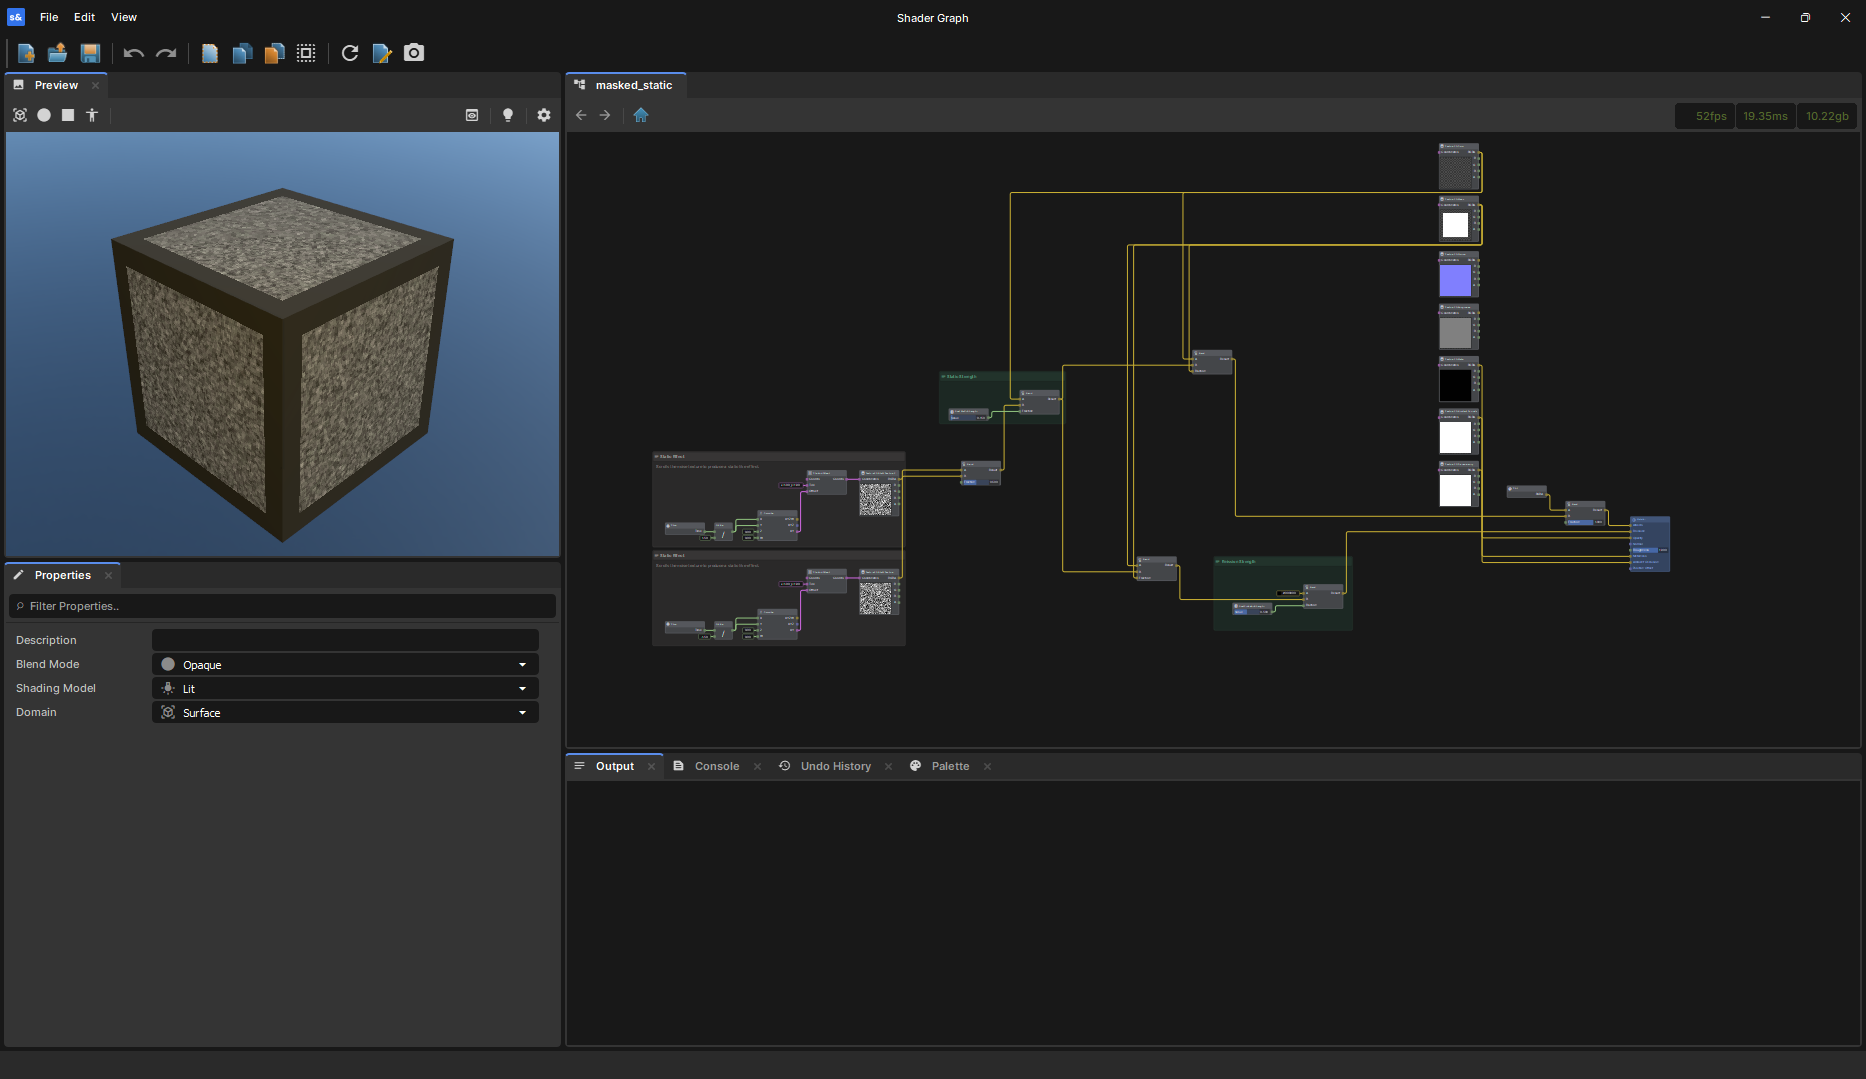
Task: Click the blue normal texture node swatch
Action: [1455, 280]
